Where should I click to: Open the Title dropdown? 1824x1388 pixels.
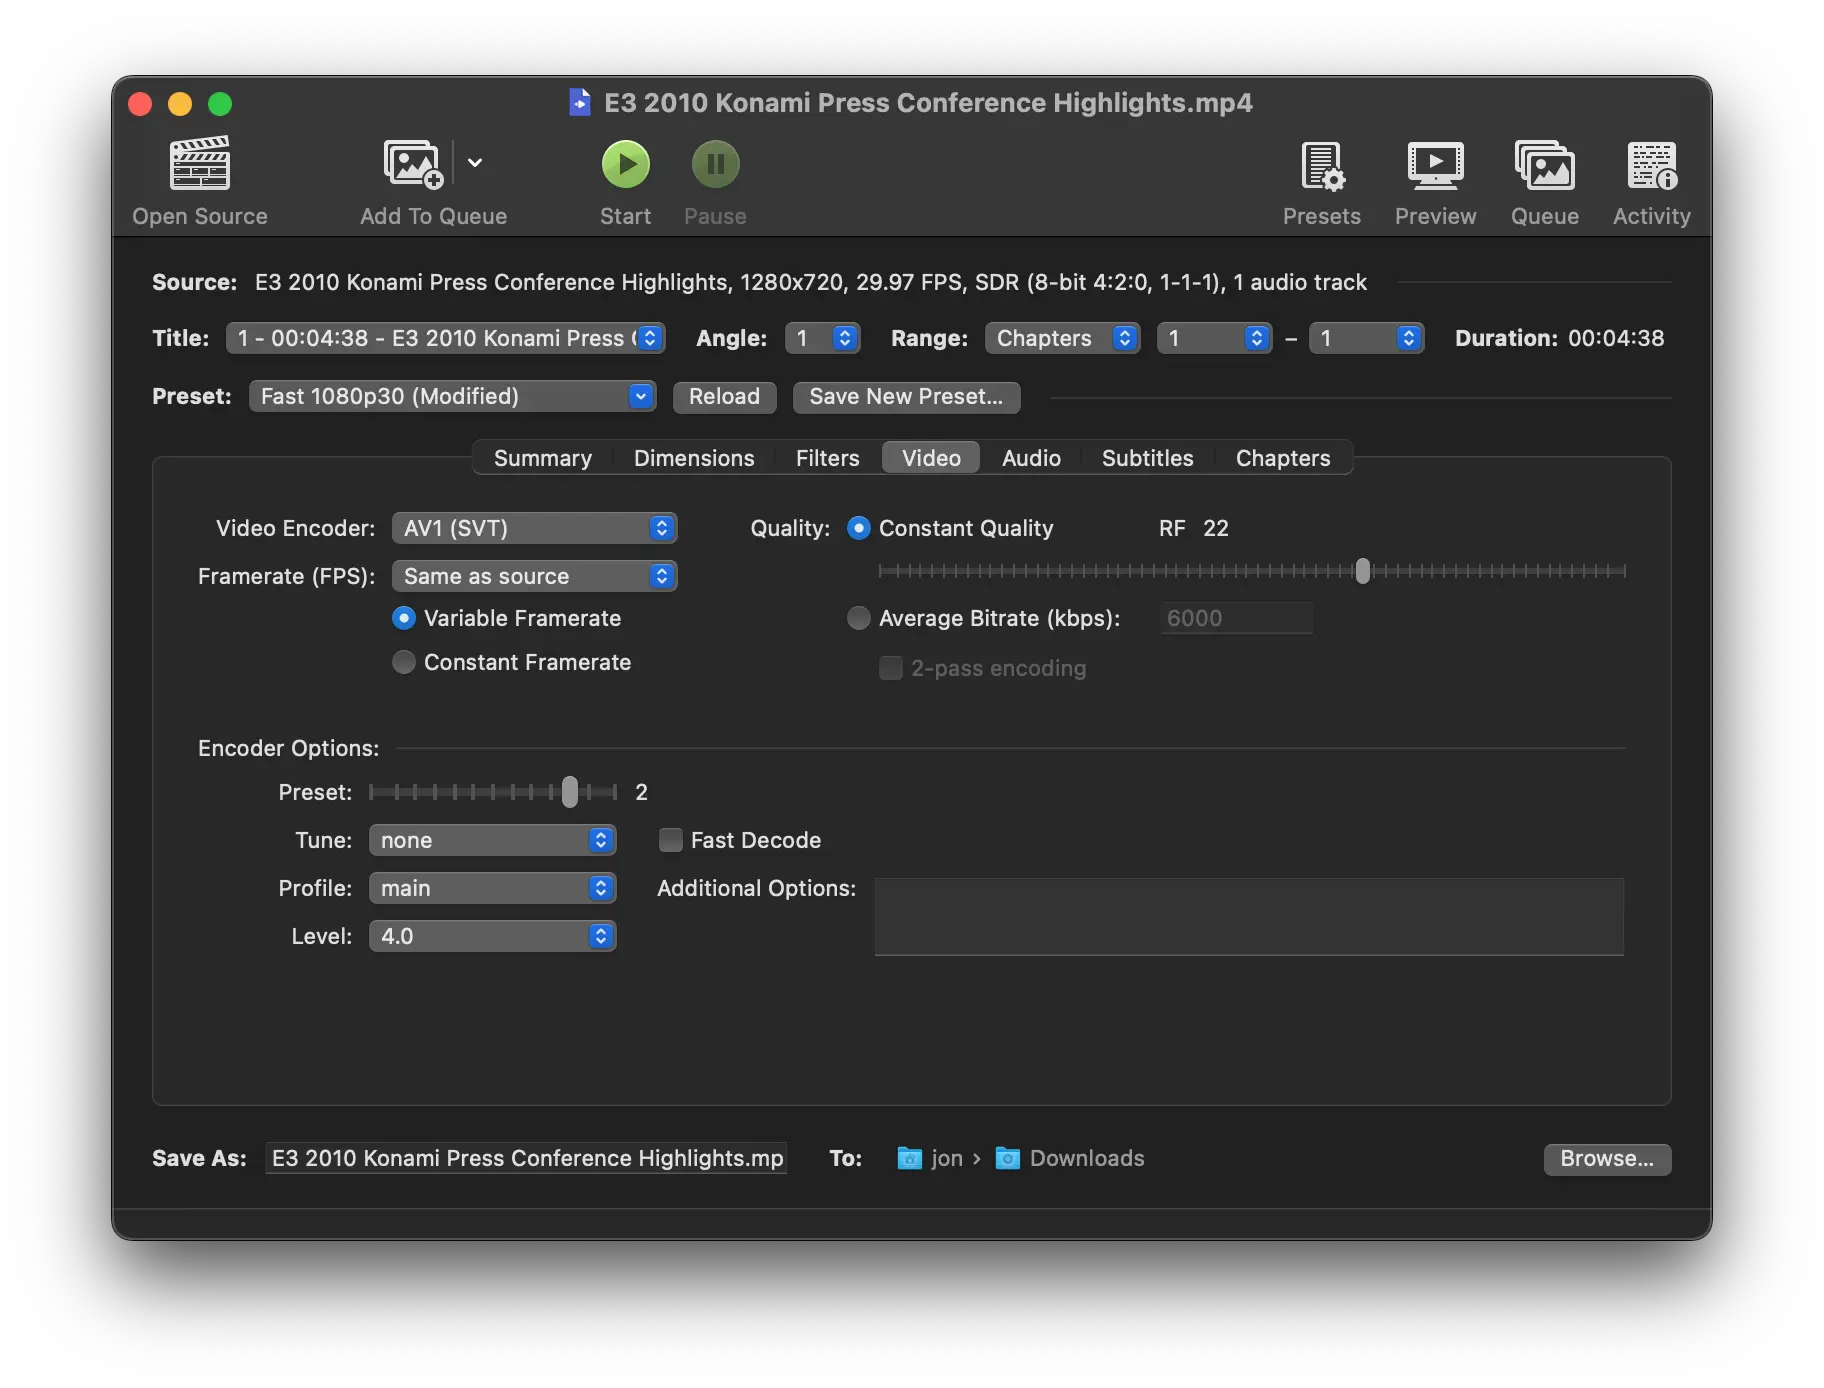445,338
